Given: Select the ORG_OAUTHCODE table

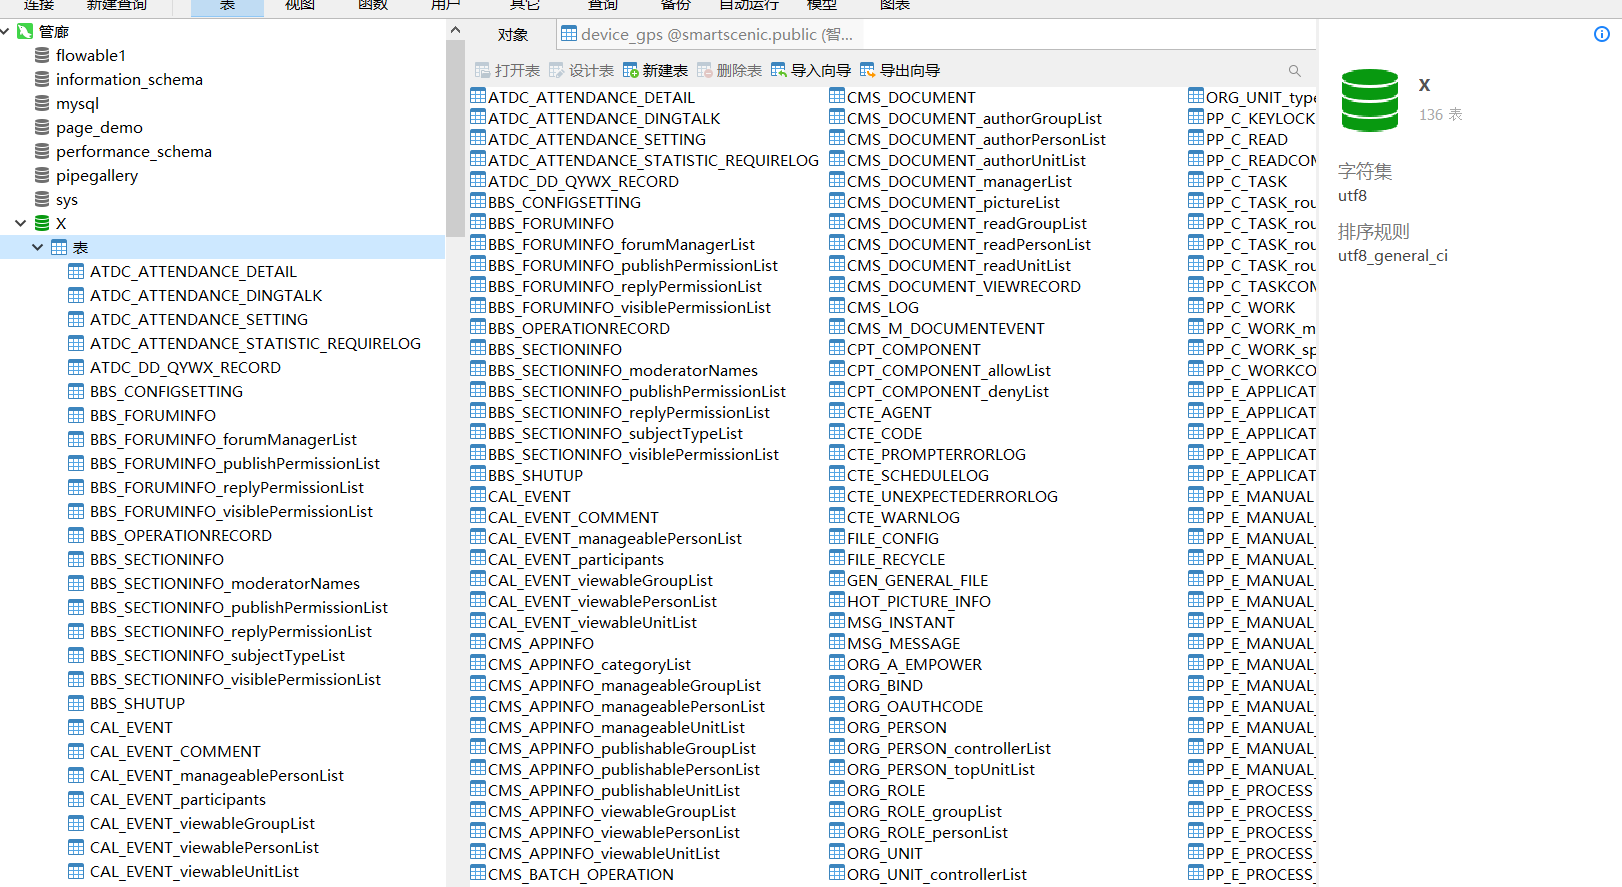Looking at the screenshot, I should (x=915, y=706).
